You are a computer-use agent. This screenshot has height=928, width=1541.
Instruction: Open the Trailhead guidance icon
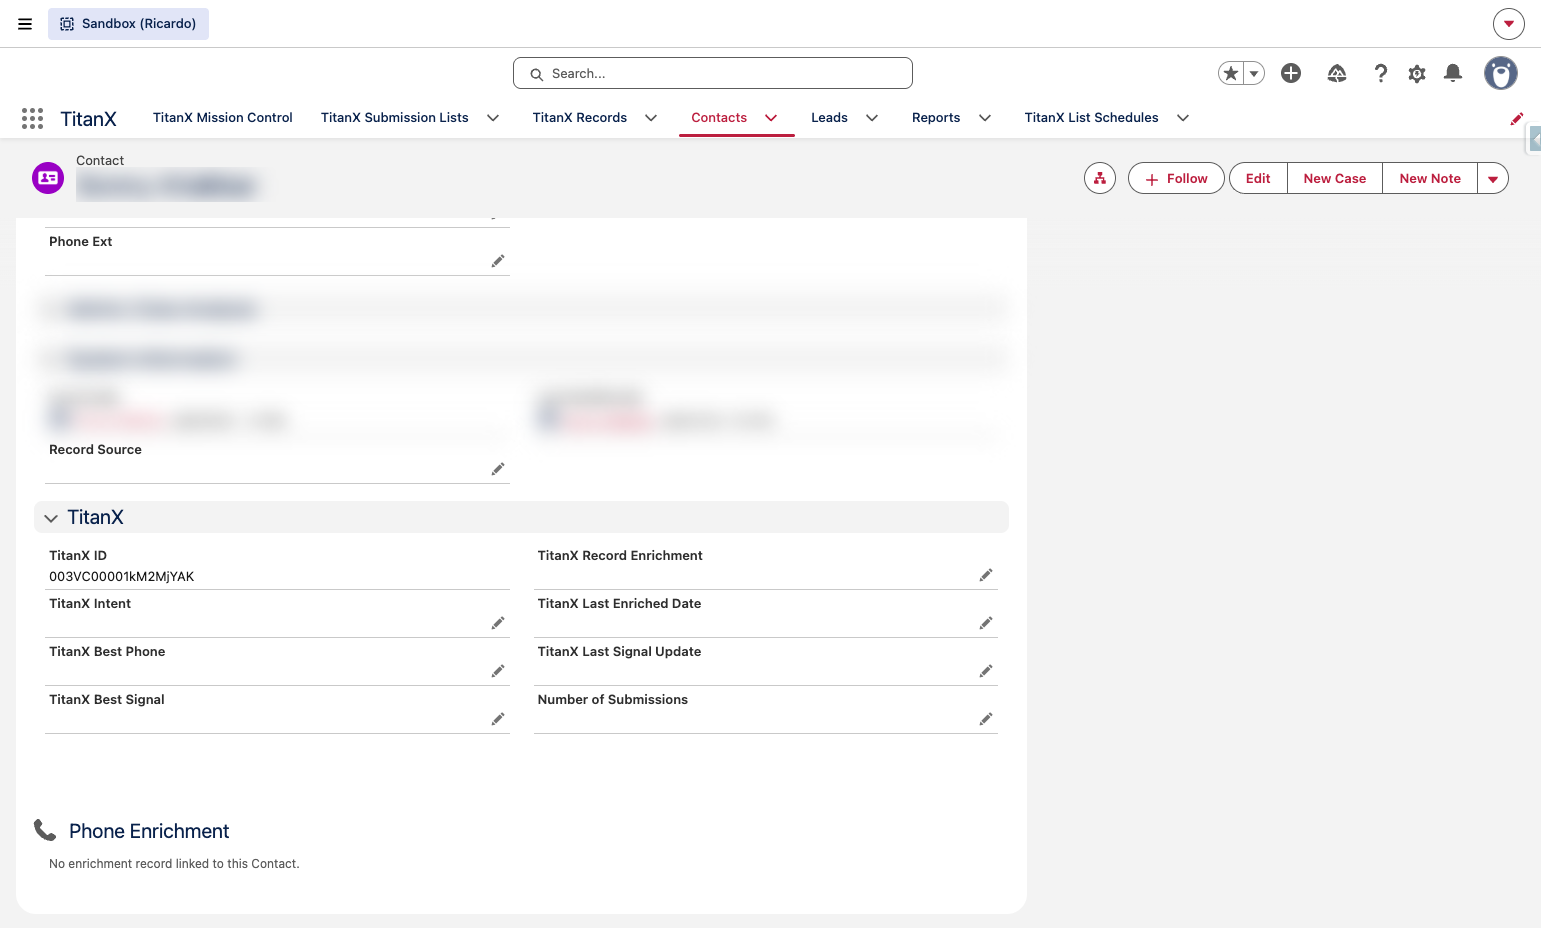(x=1337, y=73)
